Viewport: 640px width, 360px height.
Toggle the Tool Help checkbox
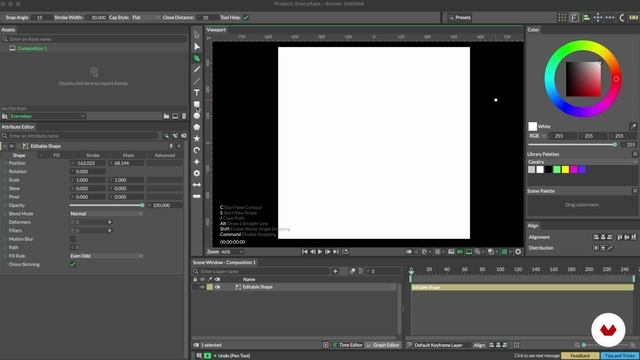click(x=246, y=18)
